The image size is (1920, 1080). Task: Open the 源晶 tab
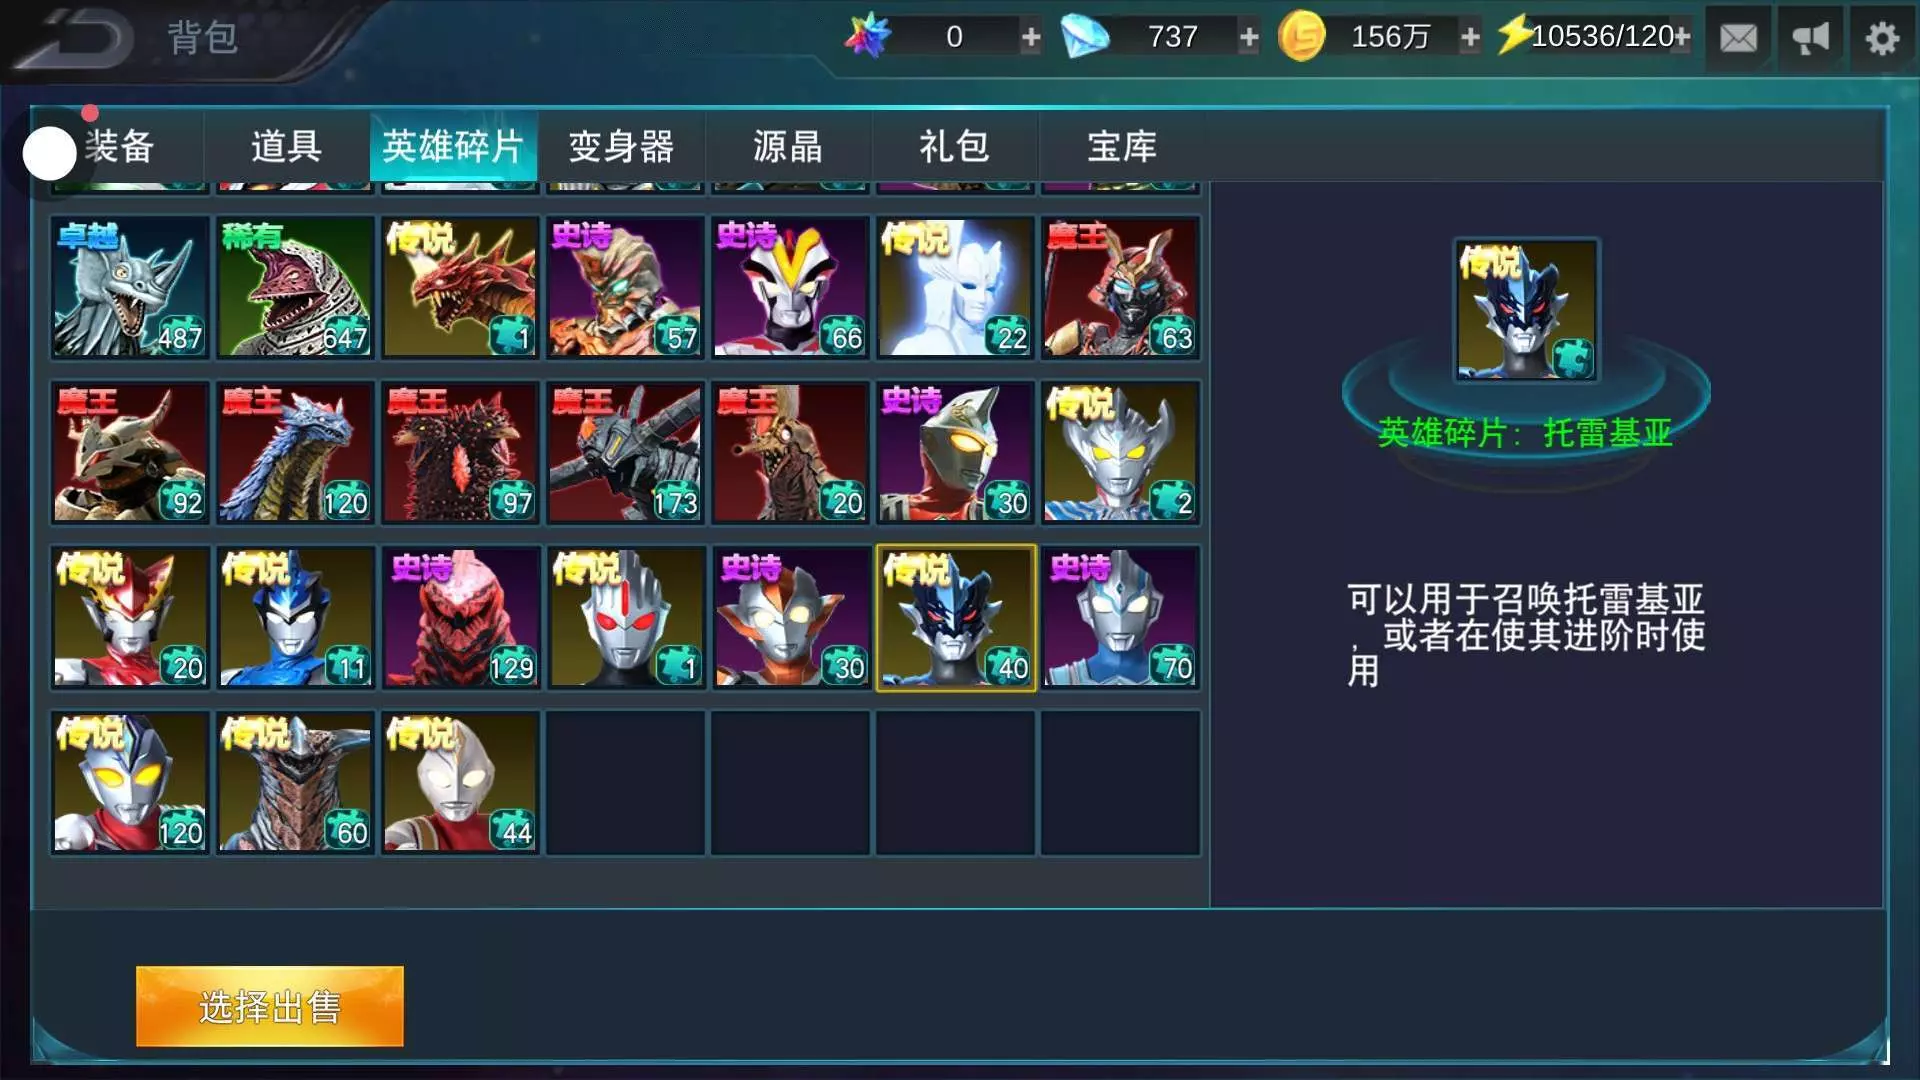788,147
